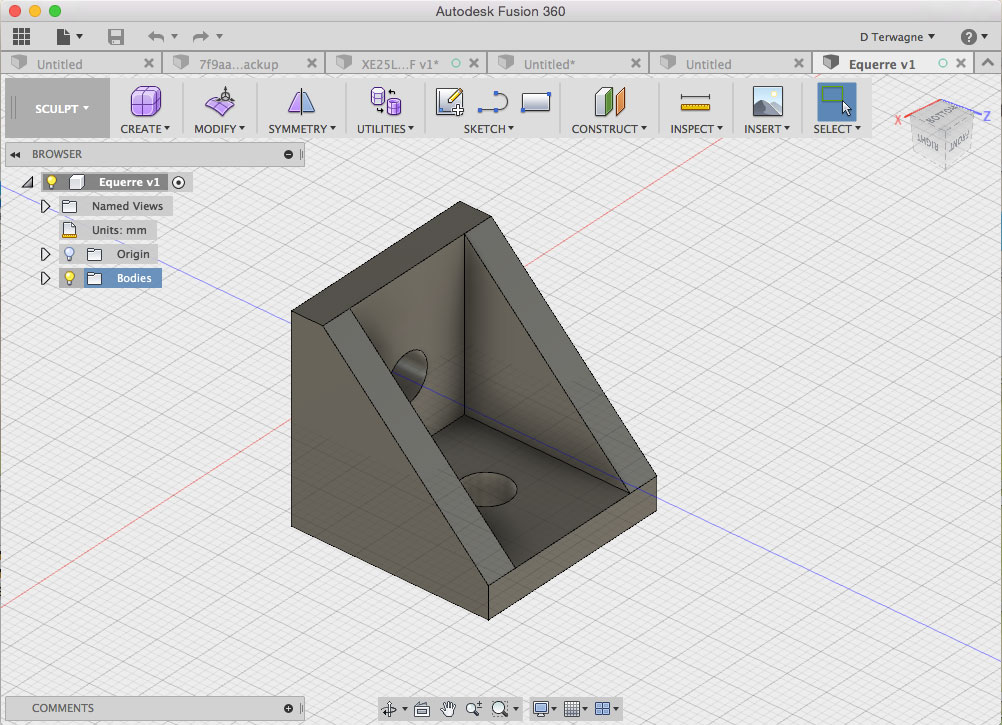Open the UTILITIES menu dropdown
The height and width of the screenshot is (725, 1002).
[x=385, y=129]
